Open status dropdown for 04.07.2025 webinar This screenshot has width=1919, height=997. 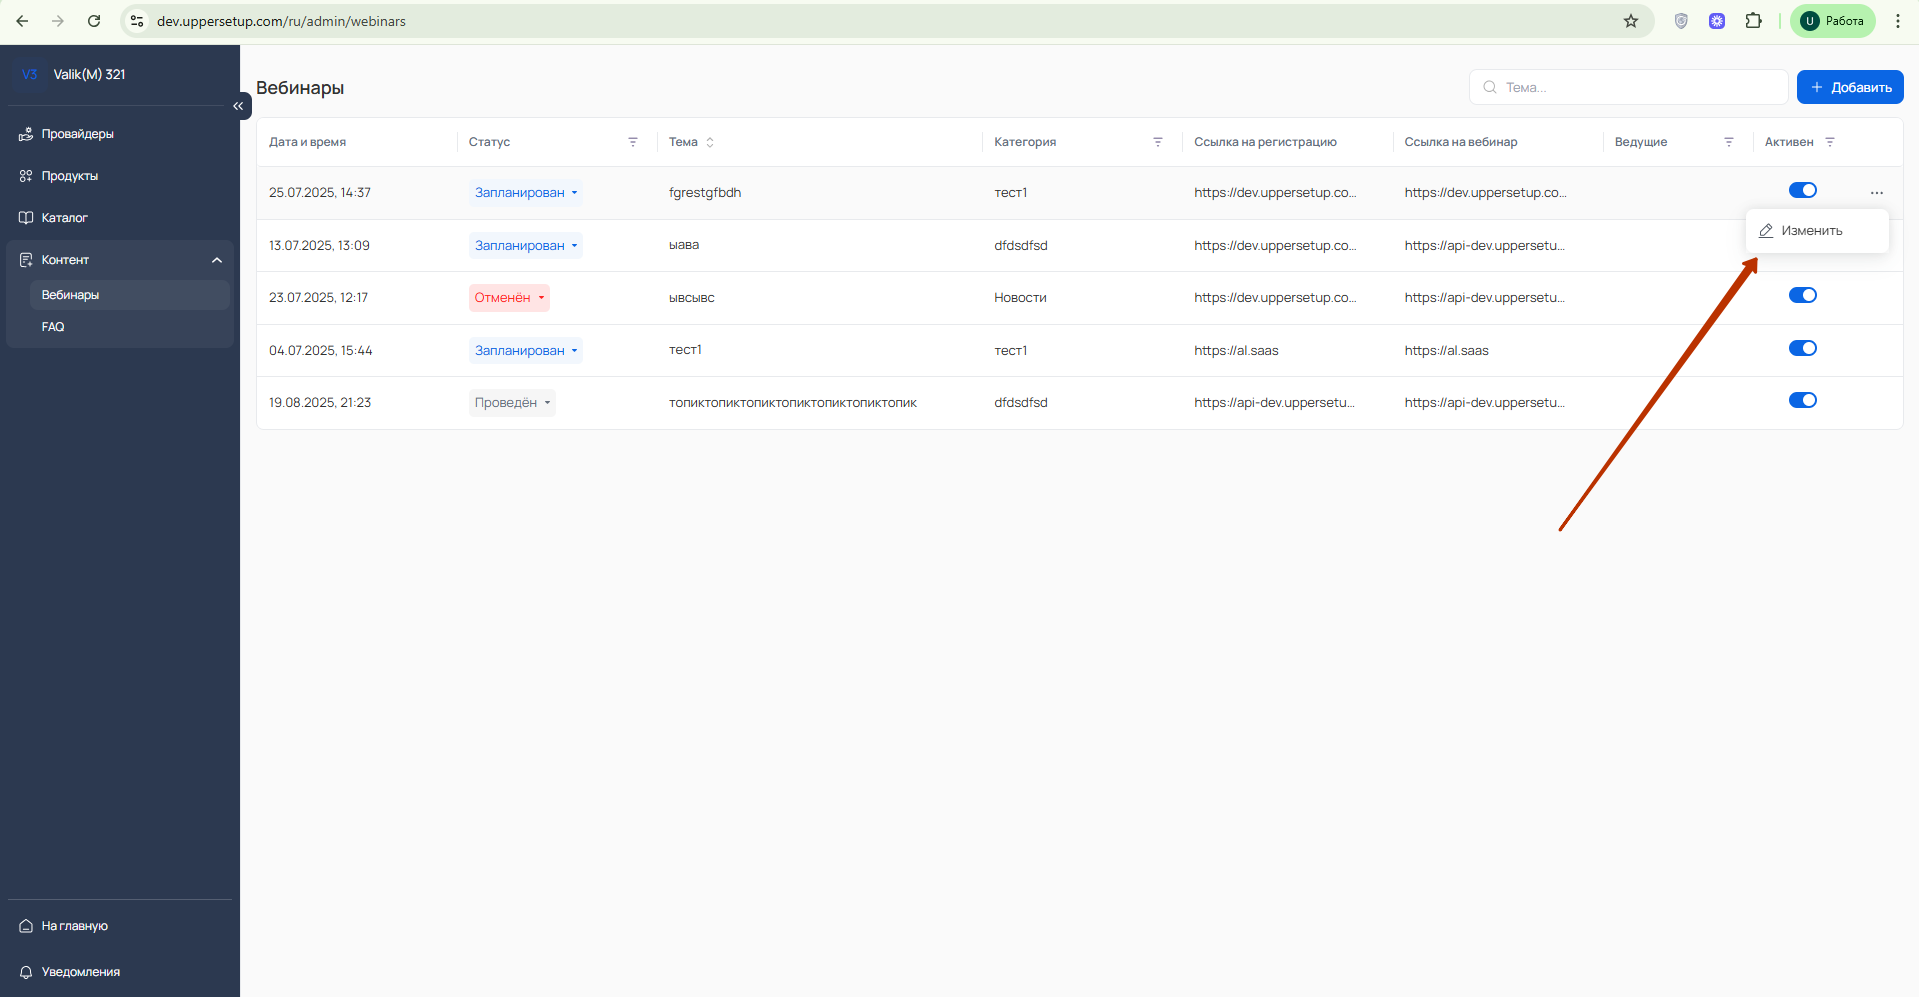point(526,351)
